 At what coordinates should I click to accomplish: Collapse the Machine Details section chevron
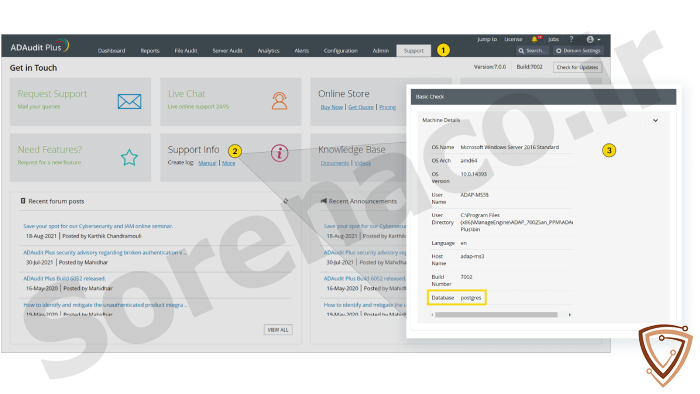point(655,120)
